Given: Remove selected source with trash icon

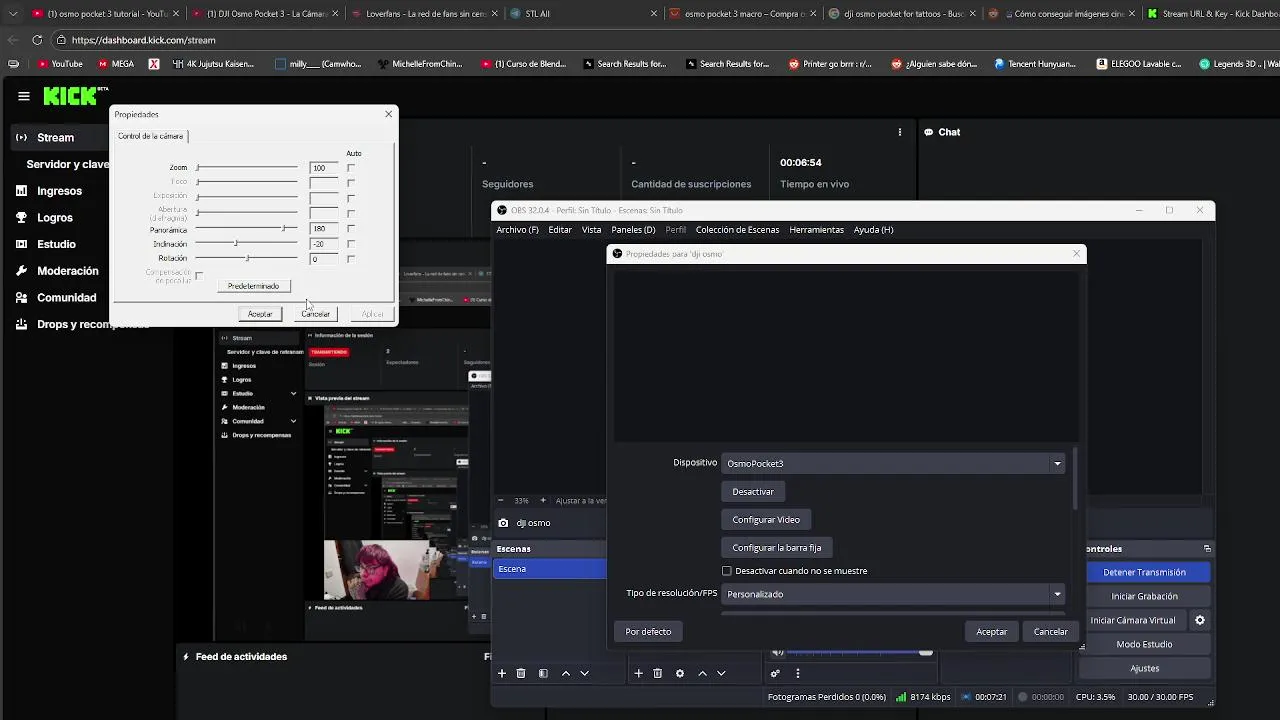Looking at the screenshot, I should click(657, 673).
